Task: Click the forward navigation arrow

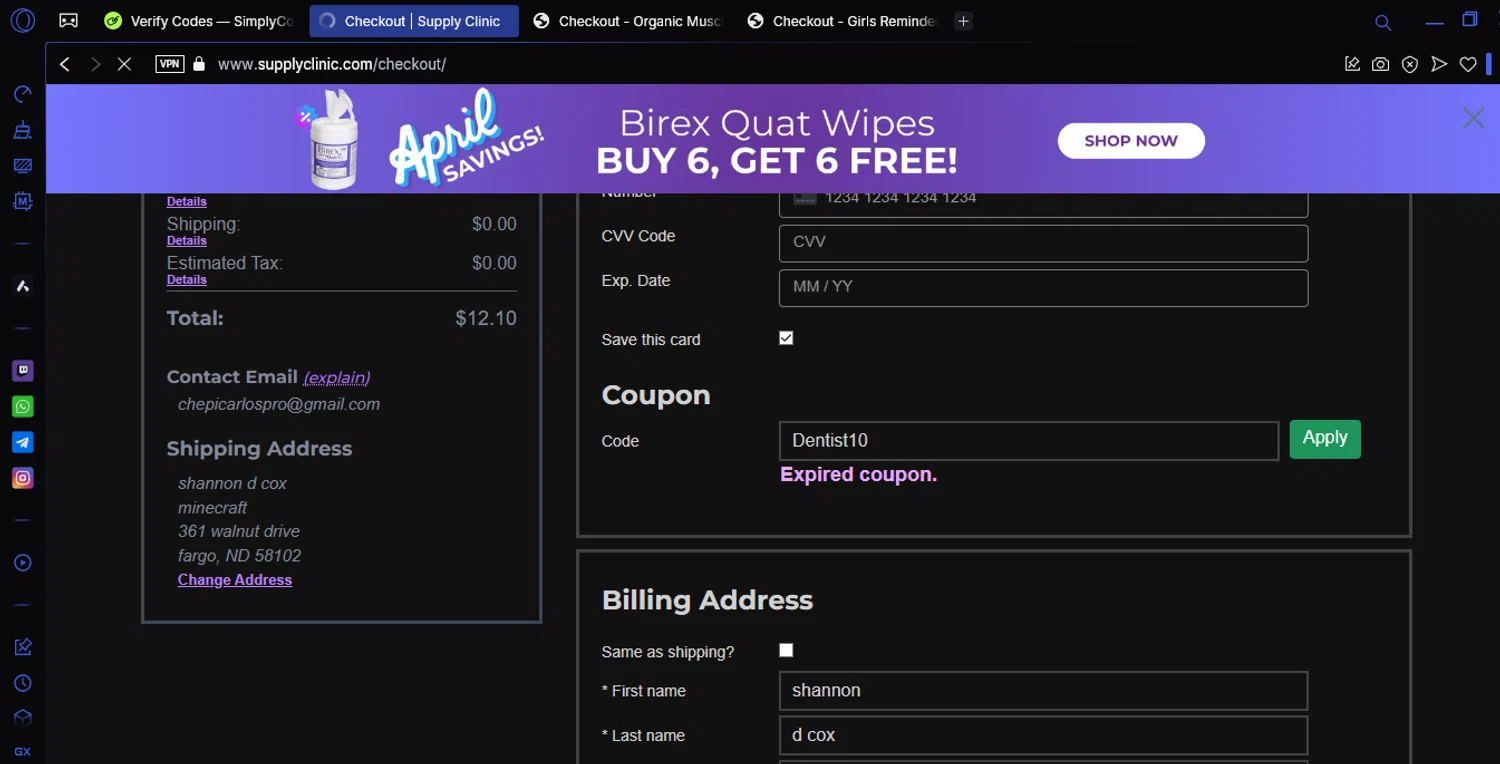Action: (x=95, y=64)
